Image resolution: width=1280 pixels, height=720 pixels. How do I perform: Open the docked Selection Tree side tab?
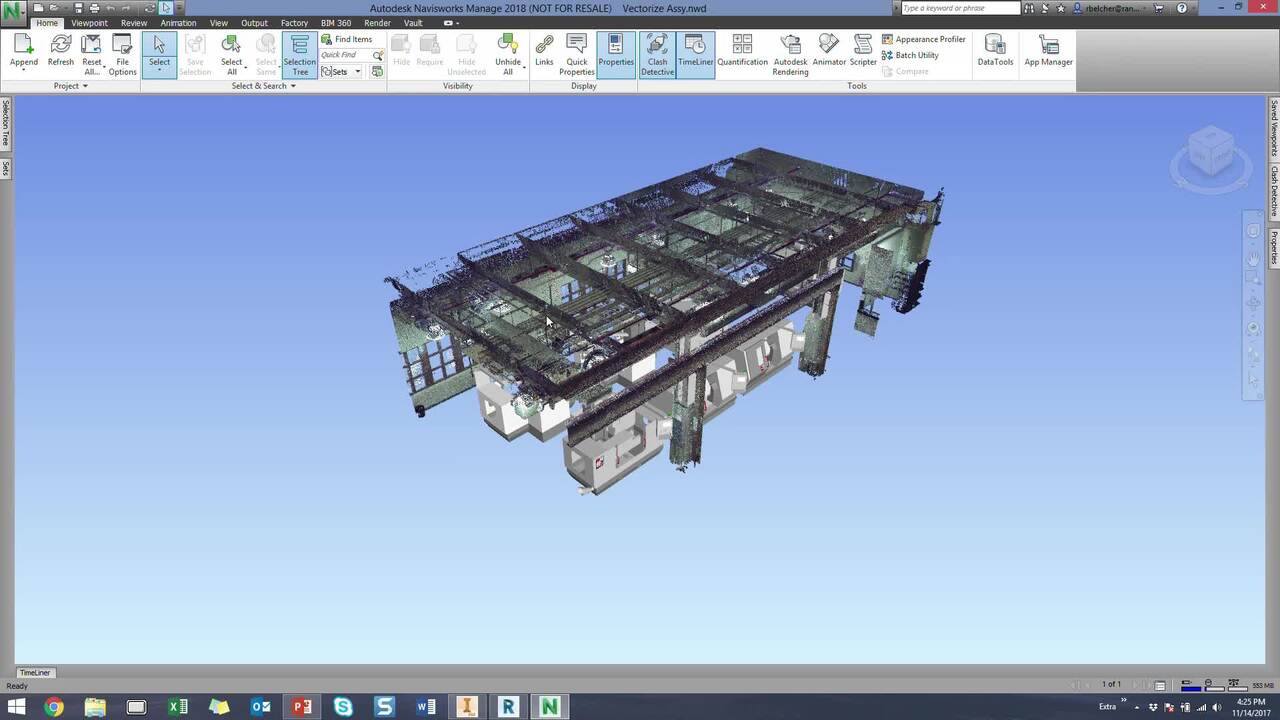point(6,124)
